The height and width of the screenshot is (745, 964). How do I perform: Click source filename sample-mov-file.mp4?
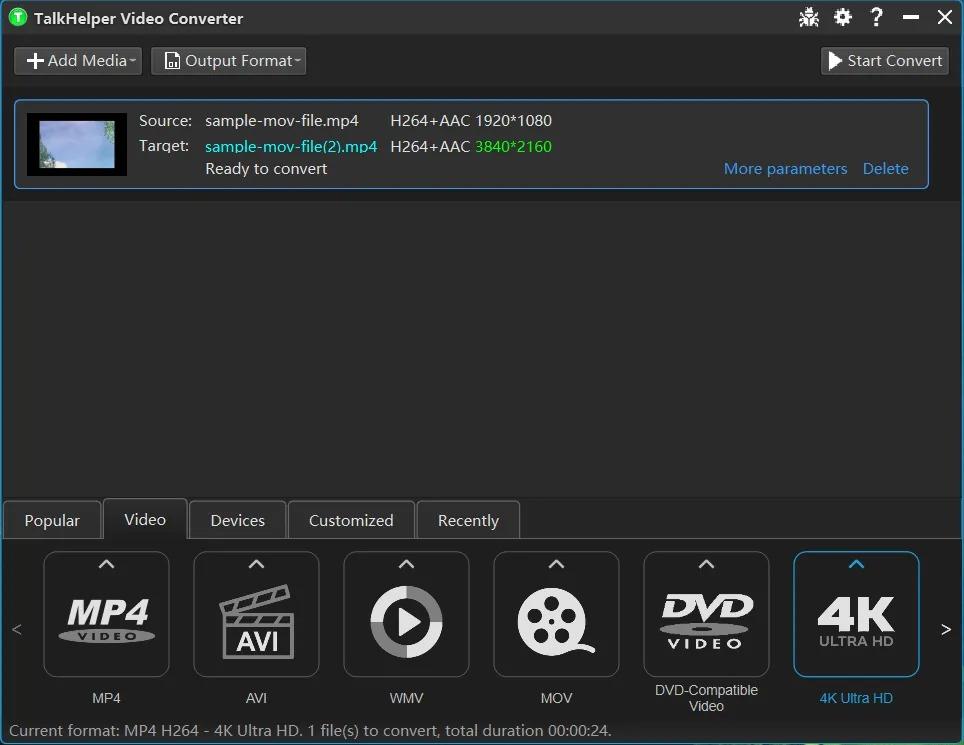[282, 120]
